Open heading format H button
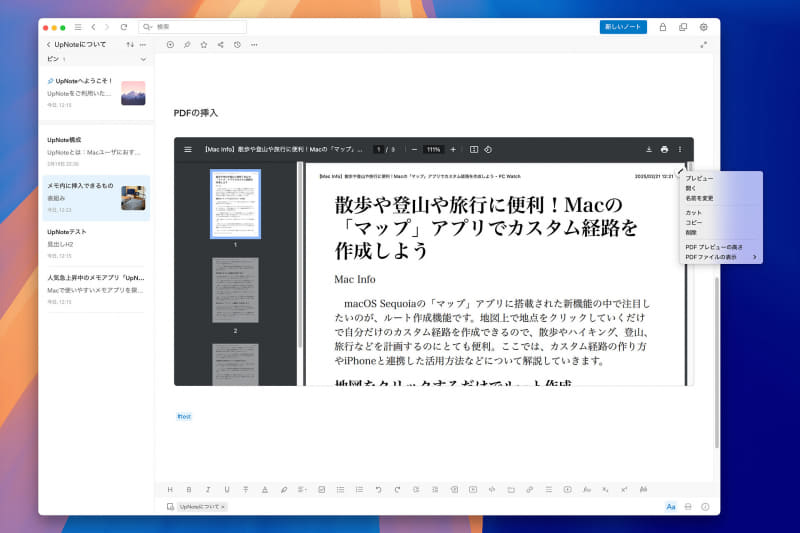 [170, 490]
